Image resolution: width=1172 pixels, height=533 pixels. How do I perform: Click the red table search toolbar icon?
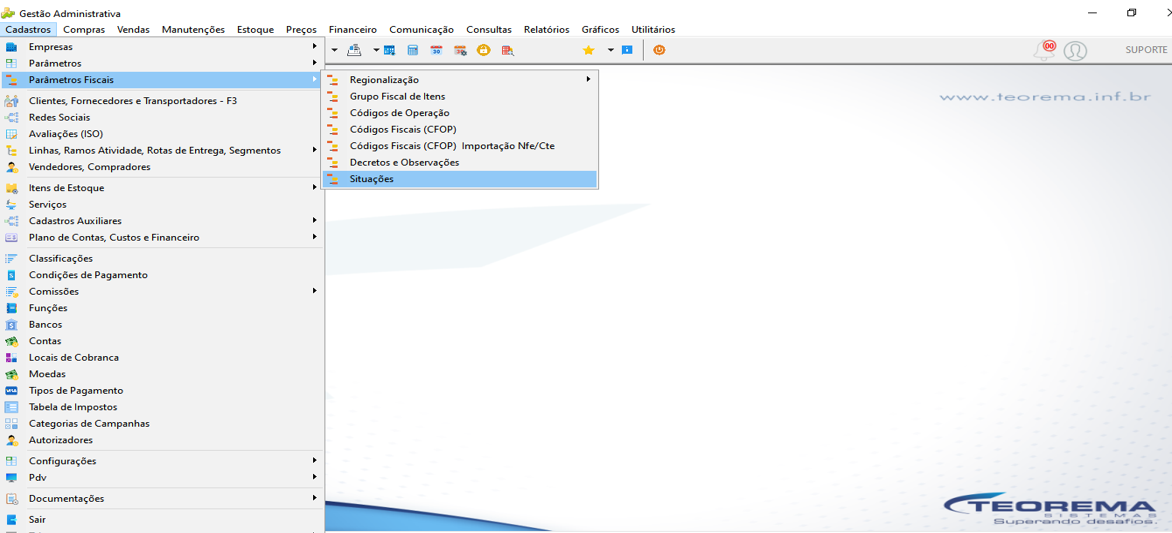tap(508, 50)
